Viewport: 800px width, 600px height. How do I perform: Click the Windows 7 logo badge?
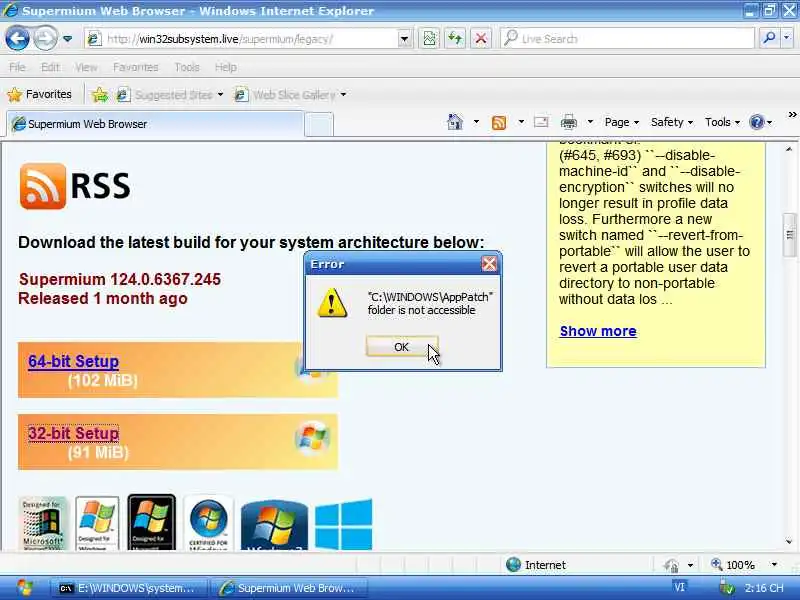tap(274, 526)
